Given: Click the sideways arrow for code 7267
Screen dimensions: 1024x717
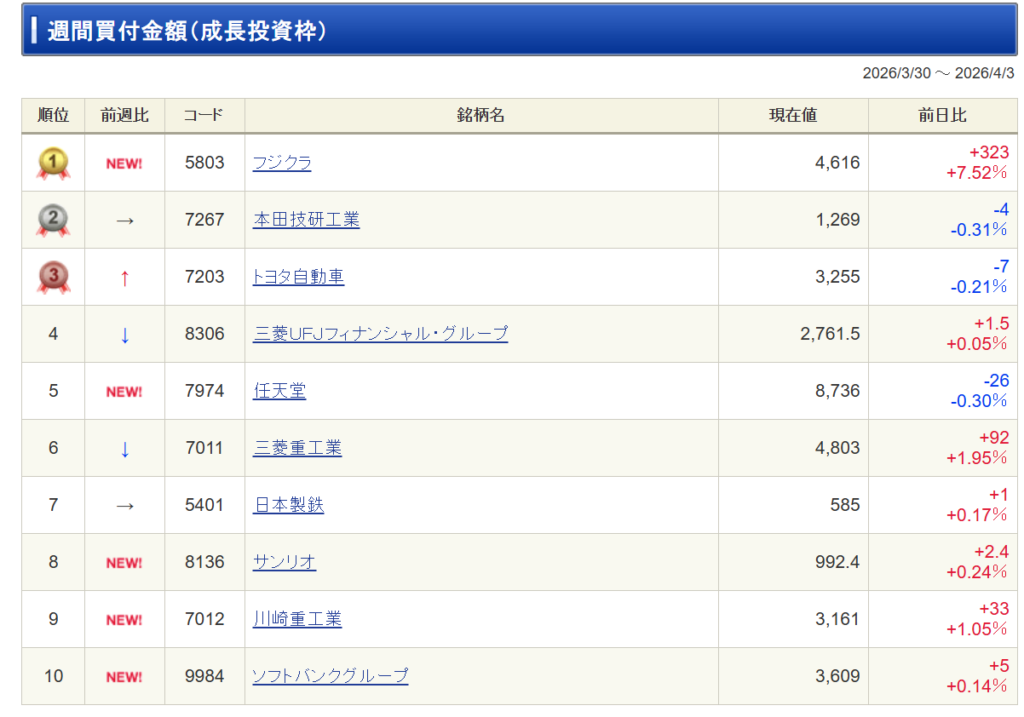Looking at the screenshot, I should (x=124, y=221).
